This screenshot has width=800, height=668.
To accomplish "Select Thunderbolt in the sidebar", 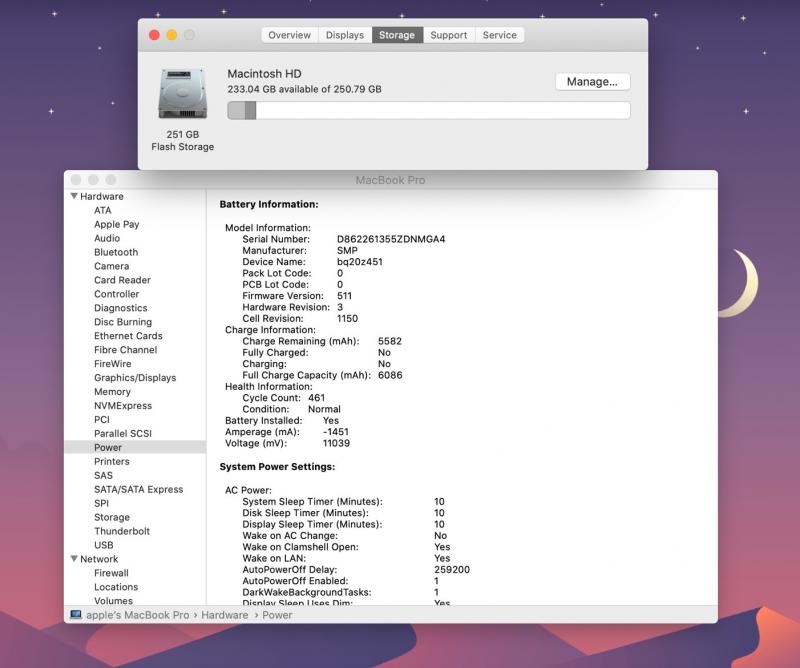I will tap(122, 531).
